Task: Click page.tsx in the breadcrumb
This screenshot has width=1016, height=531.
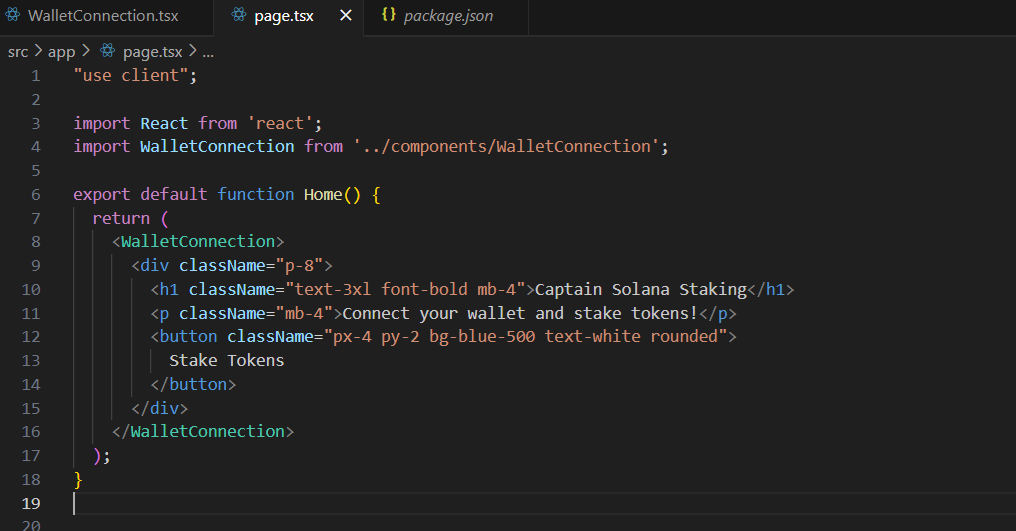Action: pyautogui.click(x=153, y=52)
